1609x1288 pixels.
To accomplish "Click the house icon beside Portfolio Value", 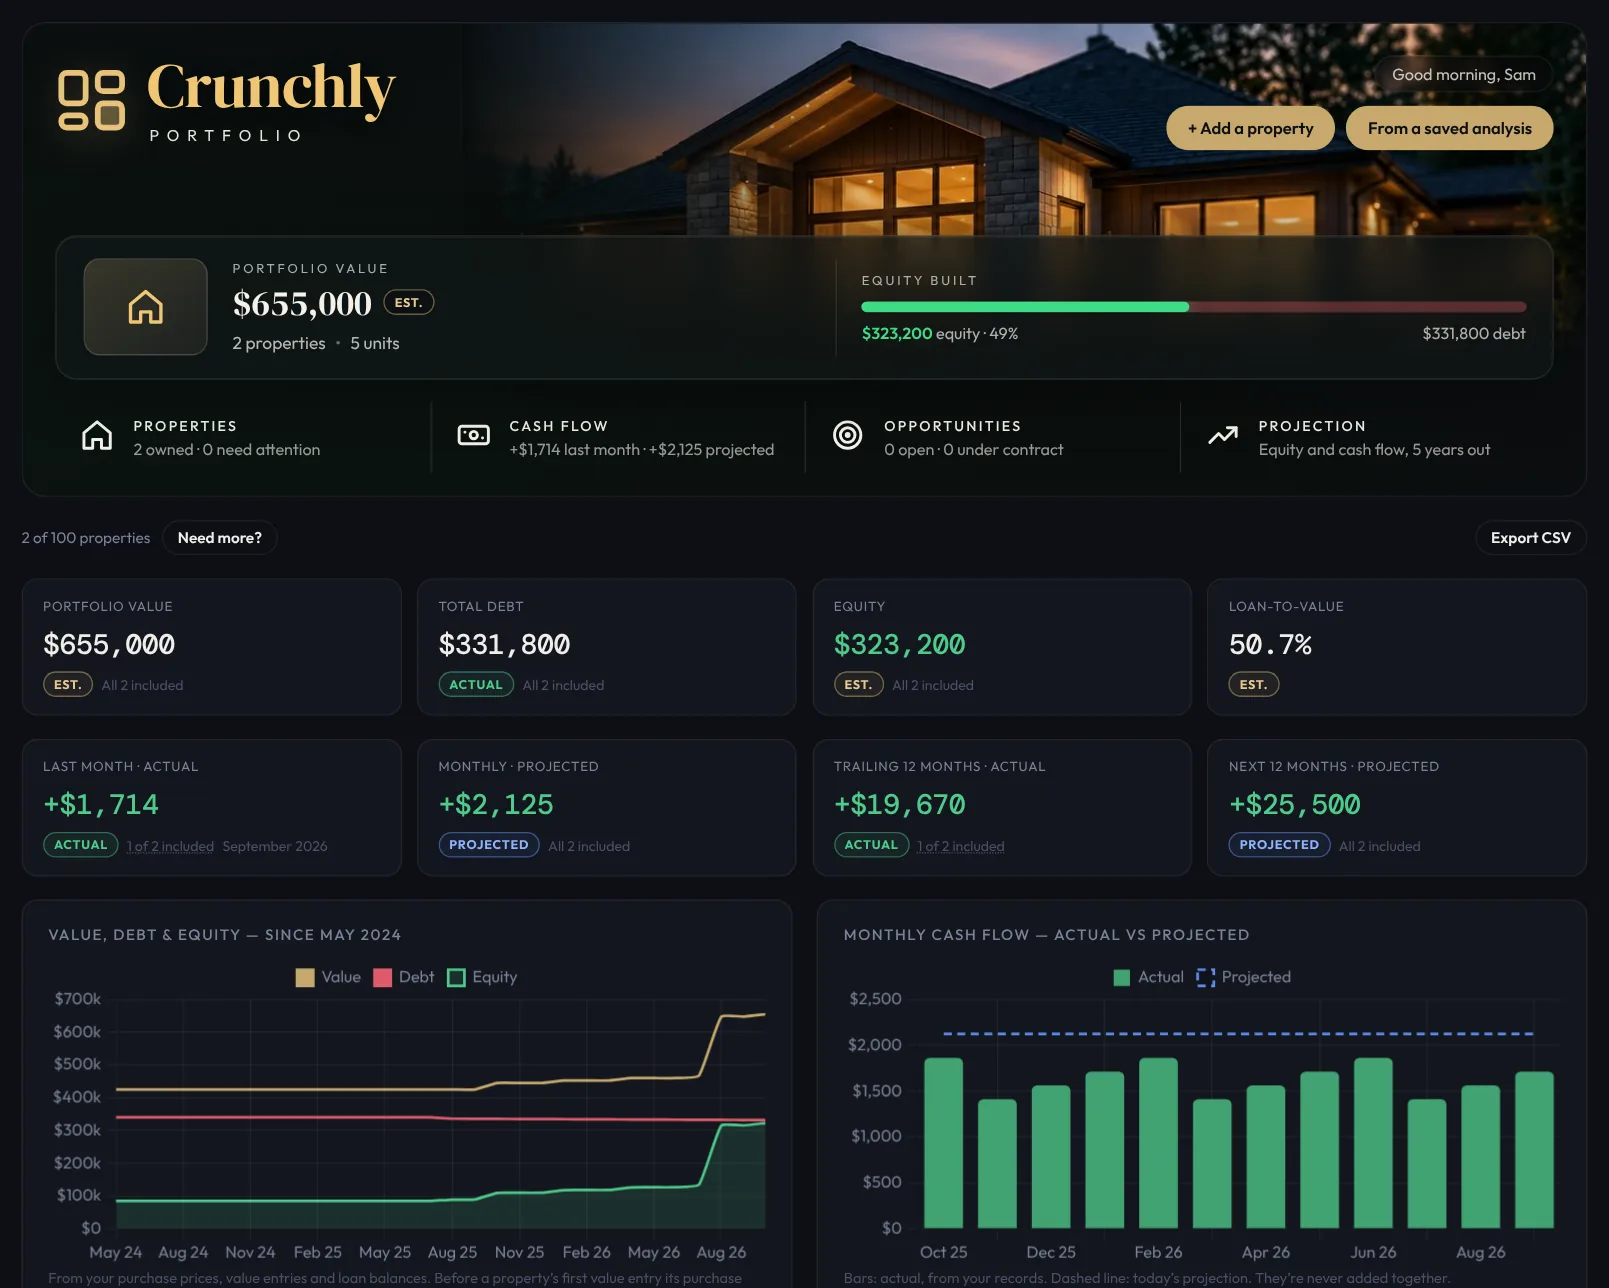I will [145, 307].
